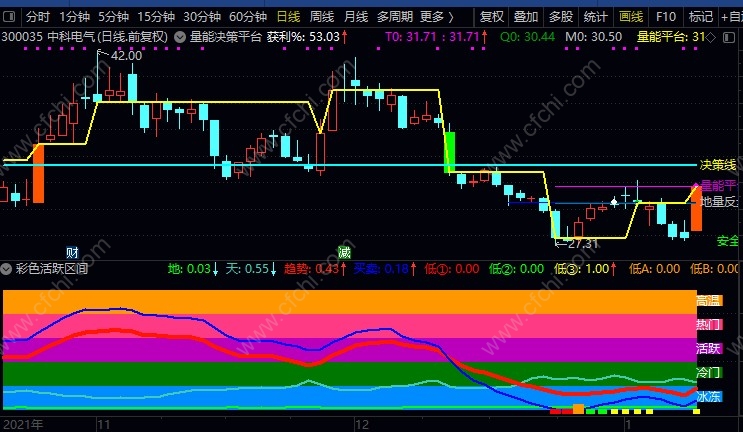Click the 冰冻 zone label
Image resolution: width=743 pixels, height=432 pixels.
(x=709, y=396)
